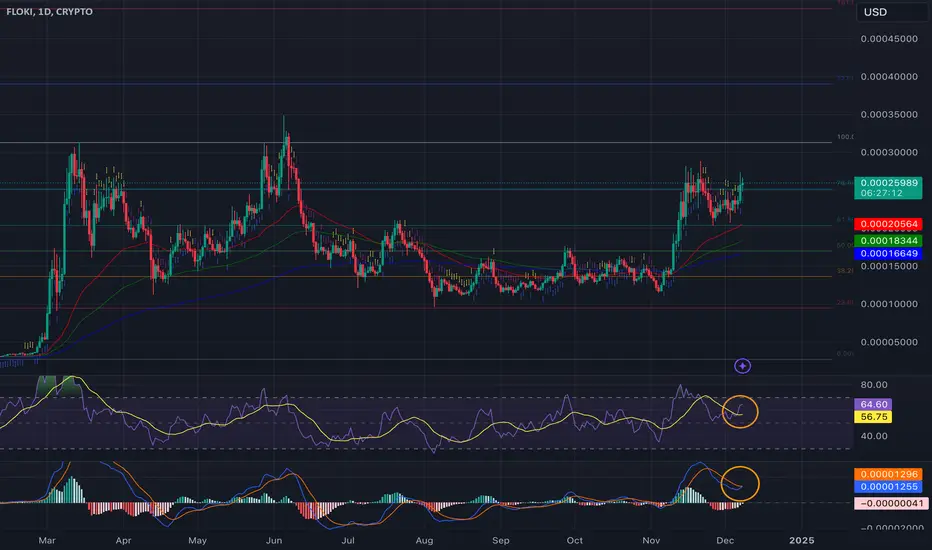Viewport: 932px width, 550px height.
Task: Click the Apr label on time axis
Action: [123, 540]
